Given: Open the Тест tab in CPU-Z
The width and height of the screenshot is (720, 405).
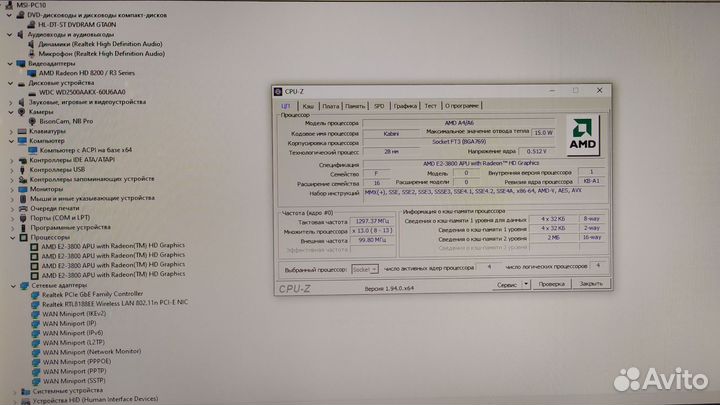Looking at the screenshot, I should pos(430,106).
